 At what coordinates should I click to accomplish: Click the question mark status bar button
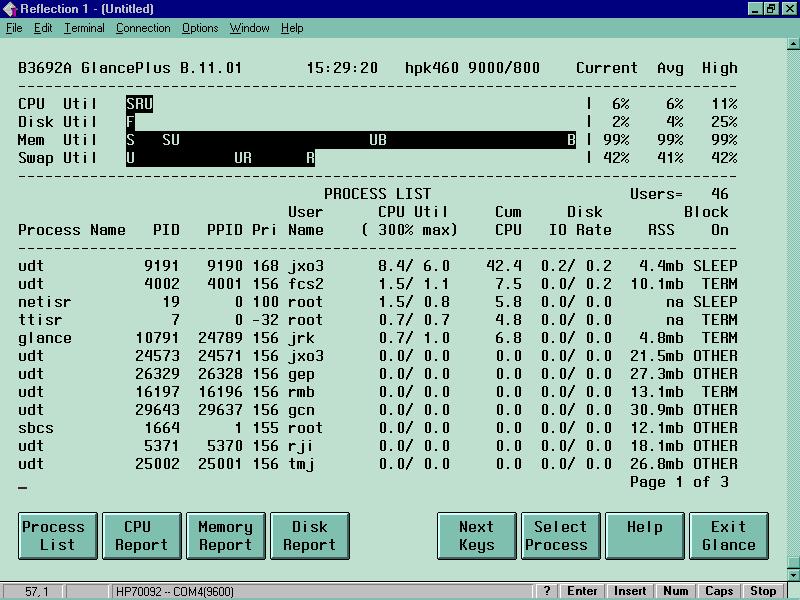548,591
